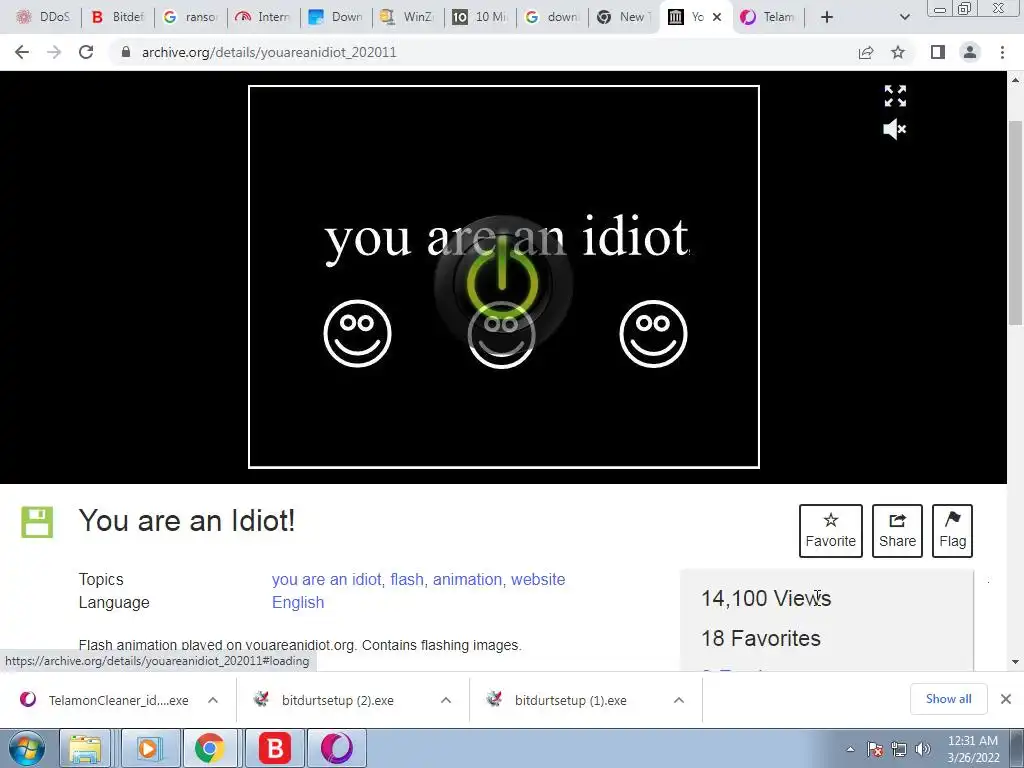The height and width of the screenshot is (768, 1024).
Task: Unmute the Flash player sound icon
Action: (895, 129)
